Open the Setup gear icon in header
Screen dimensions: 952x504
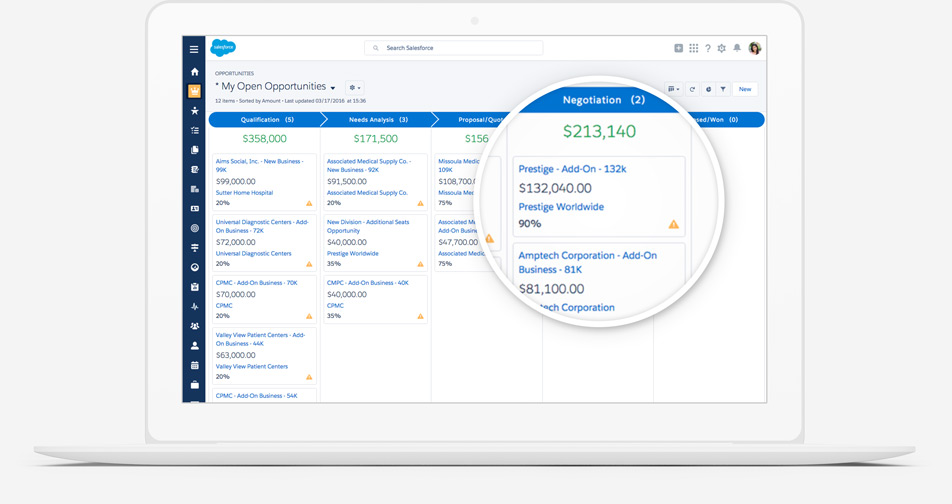(721, 48)
